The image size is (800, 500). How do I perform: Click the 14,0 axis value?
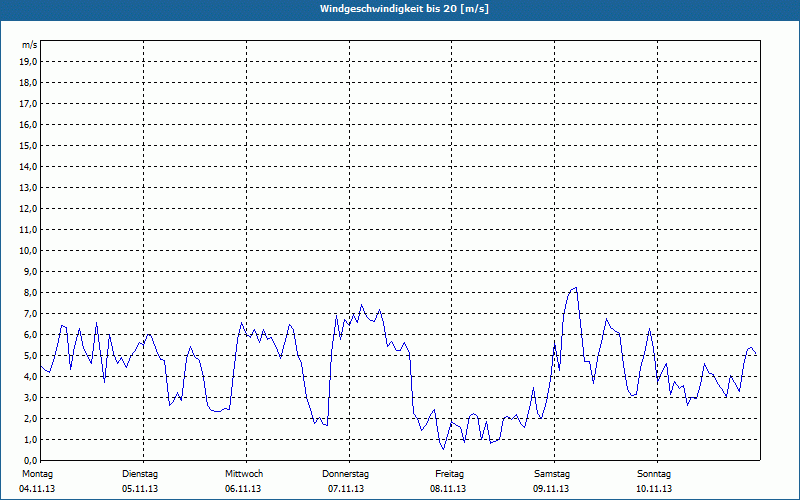[28, 166]
